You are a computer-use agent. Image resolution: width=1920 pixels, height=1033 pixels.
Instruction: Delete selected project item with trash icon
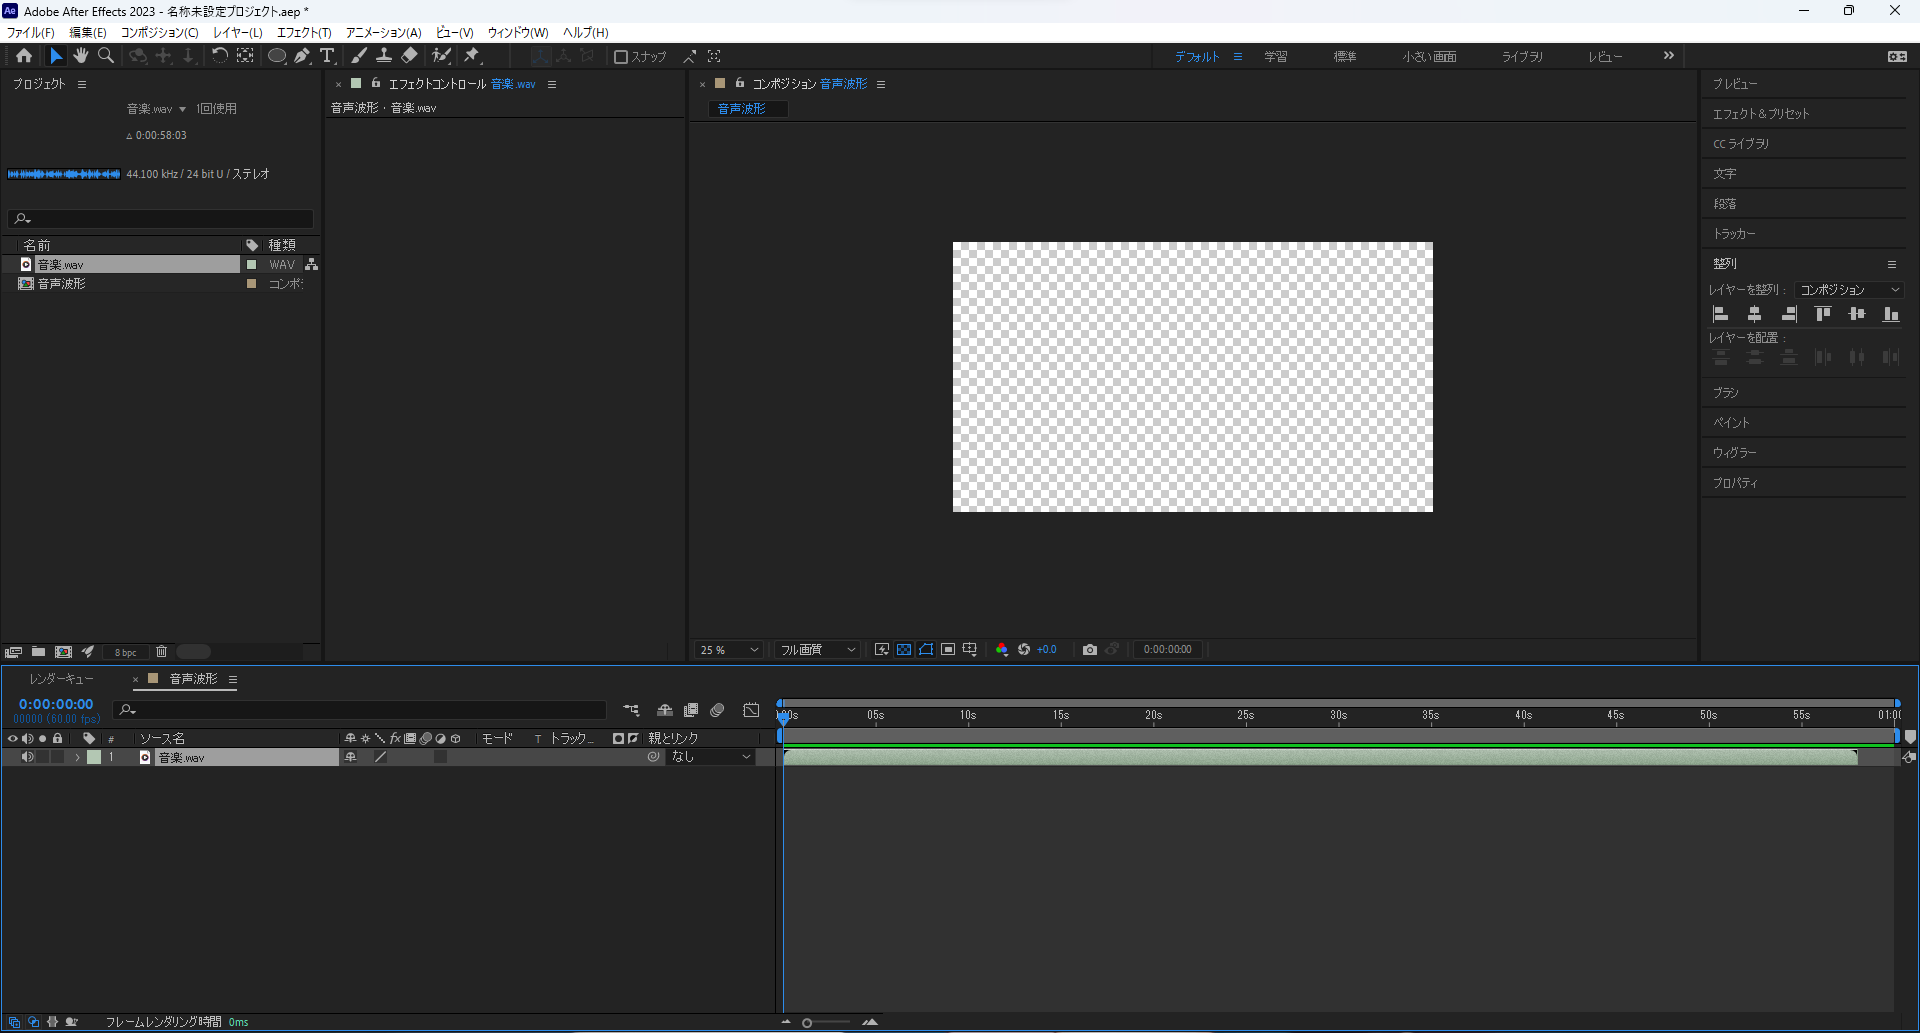coord(161,652)
